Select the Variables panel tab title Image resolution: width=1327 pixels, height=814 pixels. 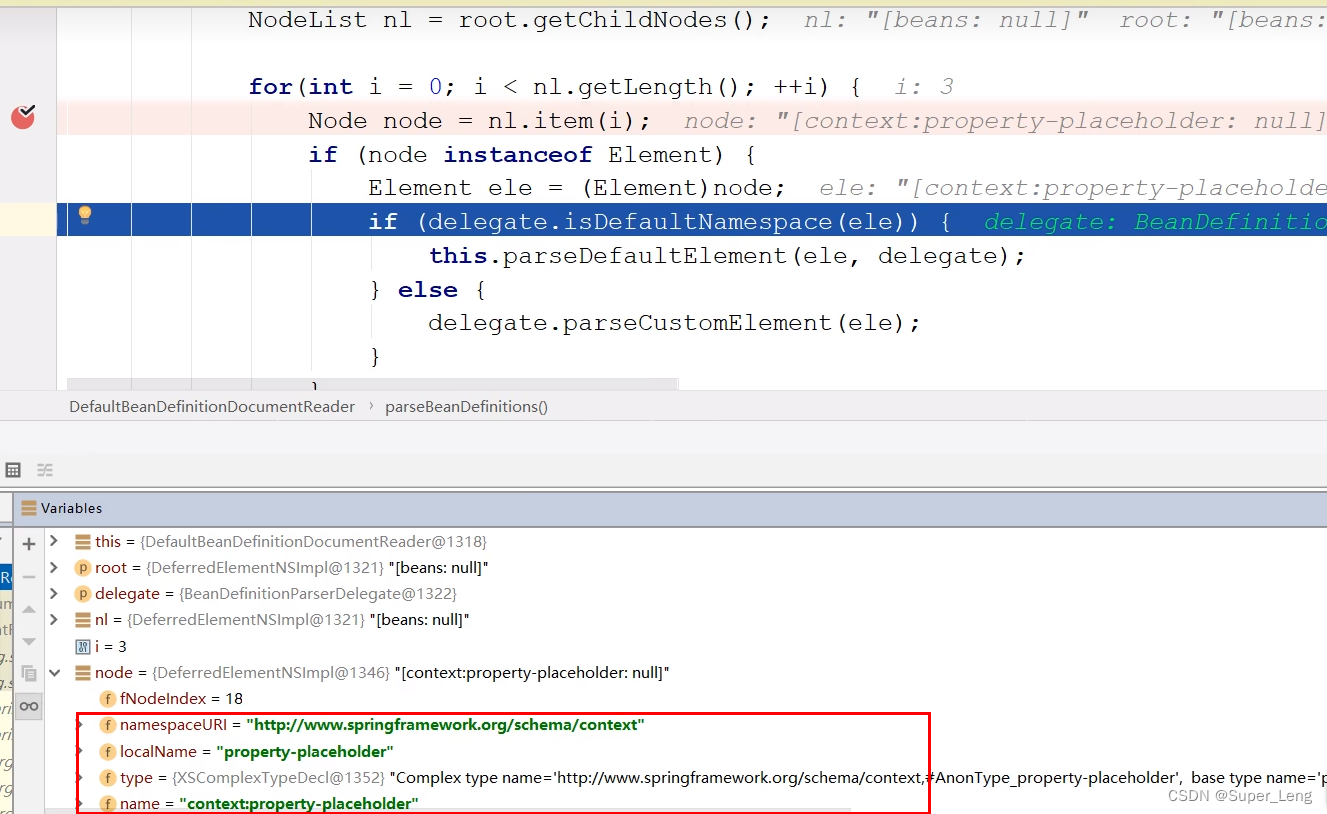(71, 508)
